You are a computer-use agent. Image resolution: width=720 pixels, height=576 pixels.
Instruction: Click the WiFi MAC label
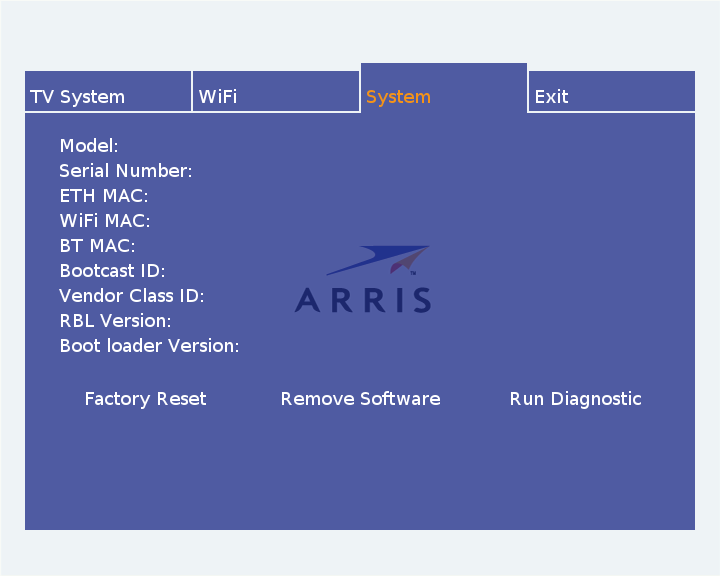point(104,221)
